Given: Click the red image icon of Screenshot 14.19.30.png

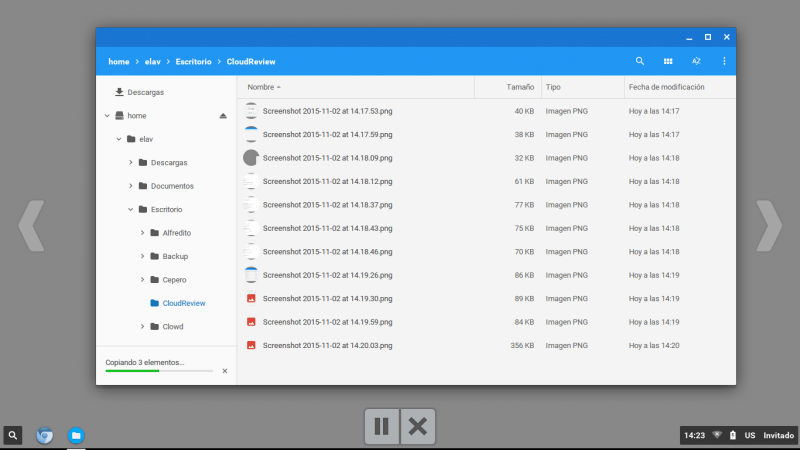Looking at the screenshot, I should point(251,298).
